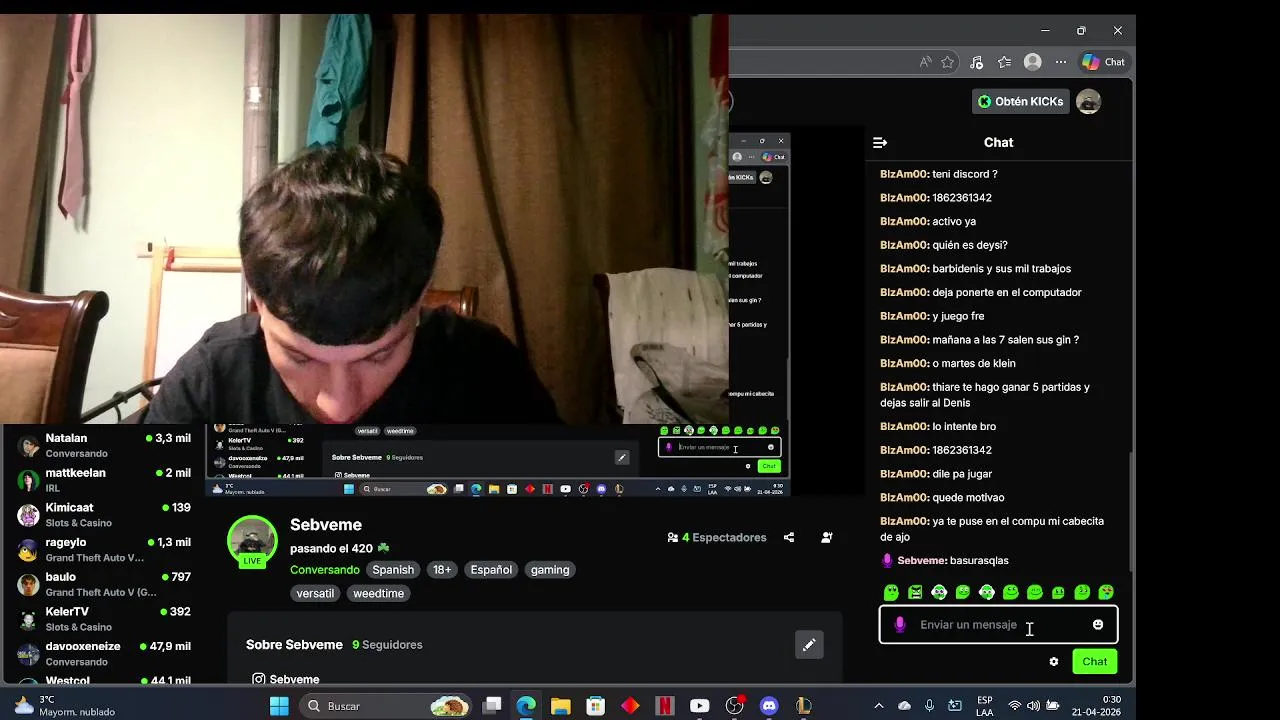Image resolution: width=1280 pixels, height=720 pixels.
Task: Click the Sebveme LIVE channel avatar
Action: point(252,542)
